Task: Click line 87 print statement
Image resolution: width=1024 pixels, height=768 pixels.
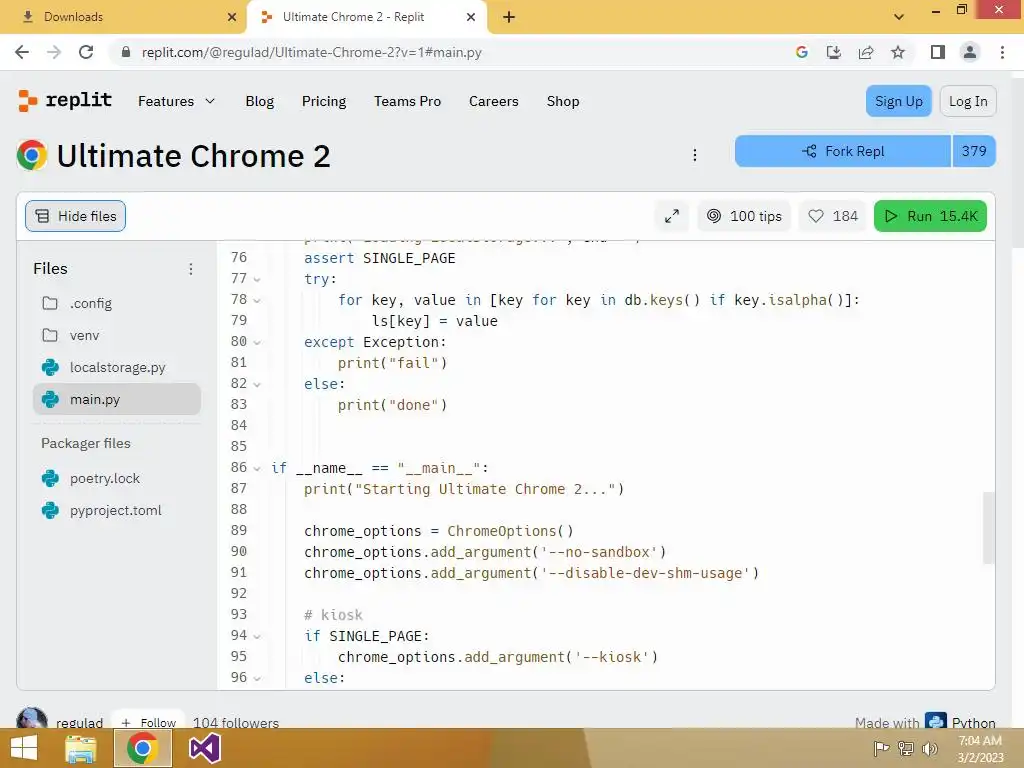Action: click(464, 489)
